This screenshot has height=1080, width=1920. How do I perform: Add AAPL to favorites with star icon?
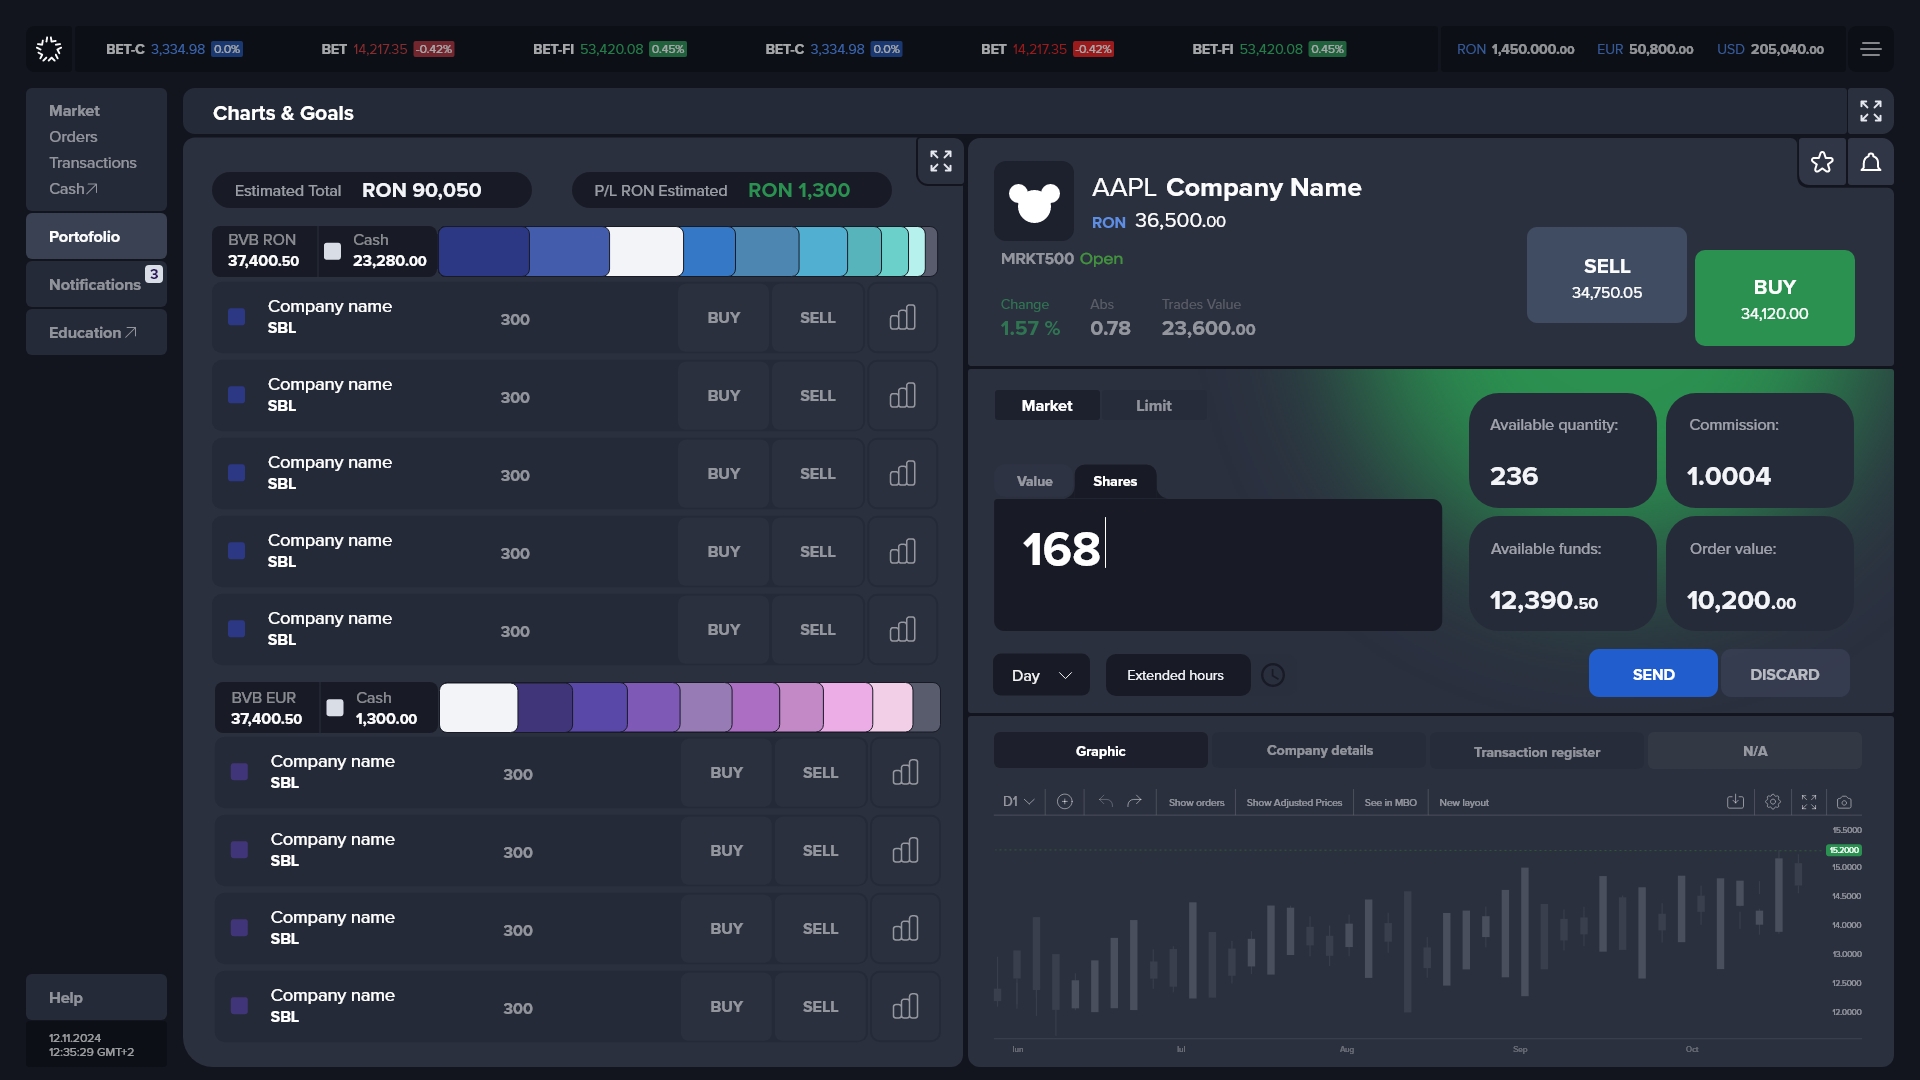1822,162
